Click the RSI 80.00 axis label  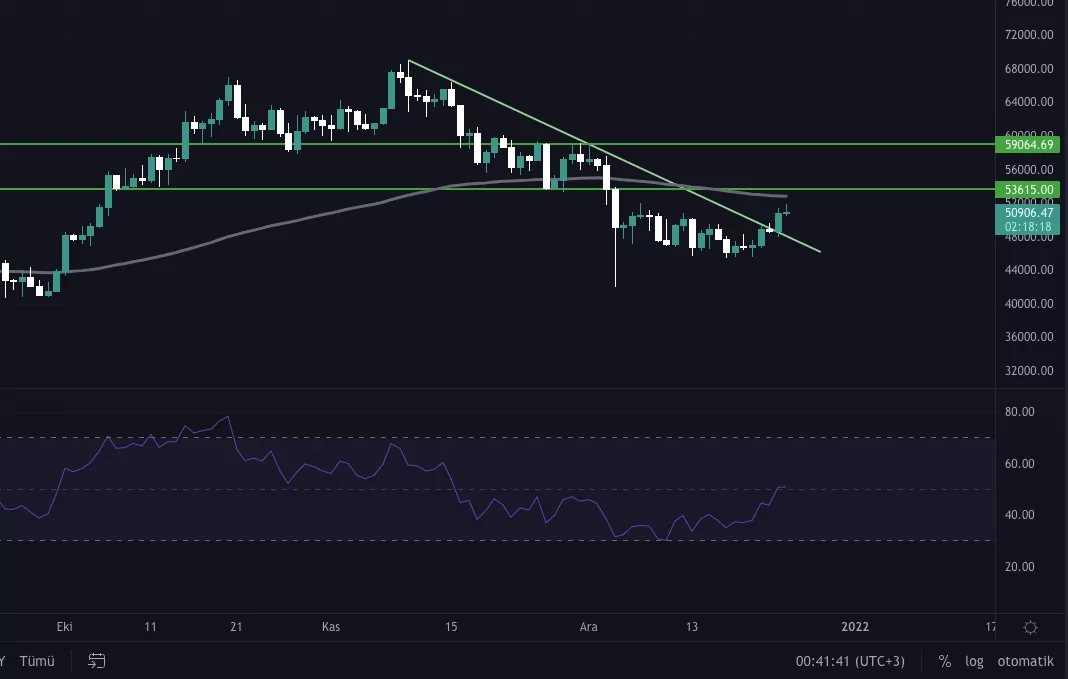coord(1019,411)
